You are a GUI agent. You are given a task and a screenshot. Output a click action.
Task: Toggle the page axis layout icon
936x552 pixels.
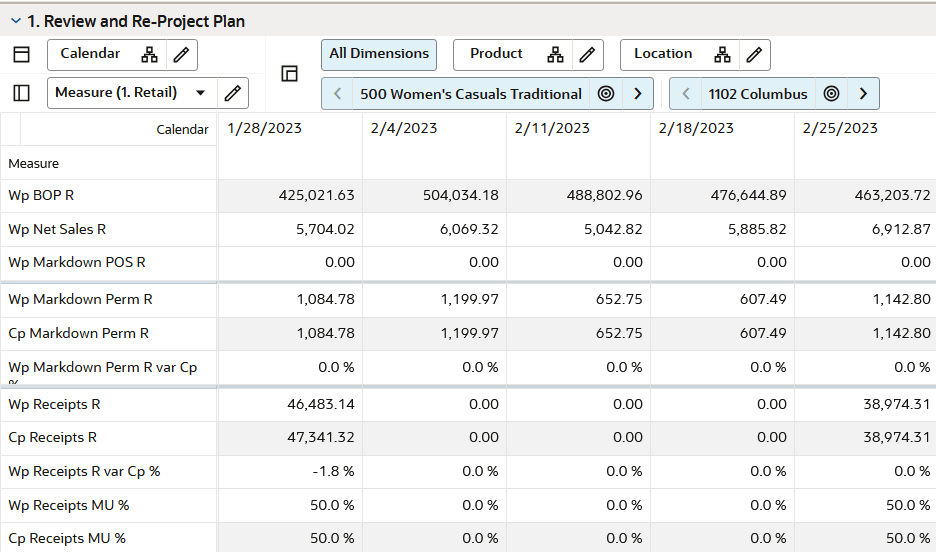click(290, 73)
